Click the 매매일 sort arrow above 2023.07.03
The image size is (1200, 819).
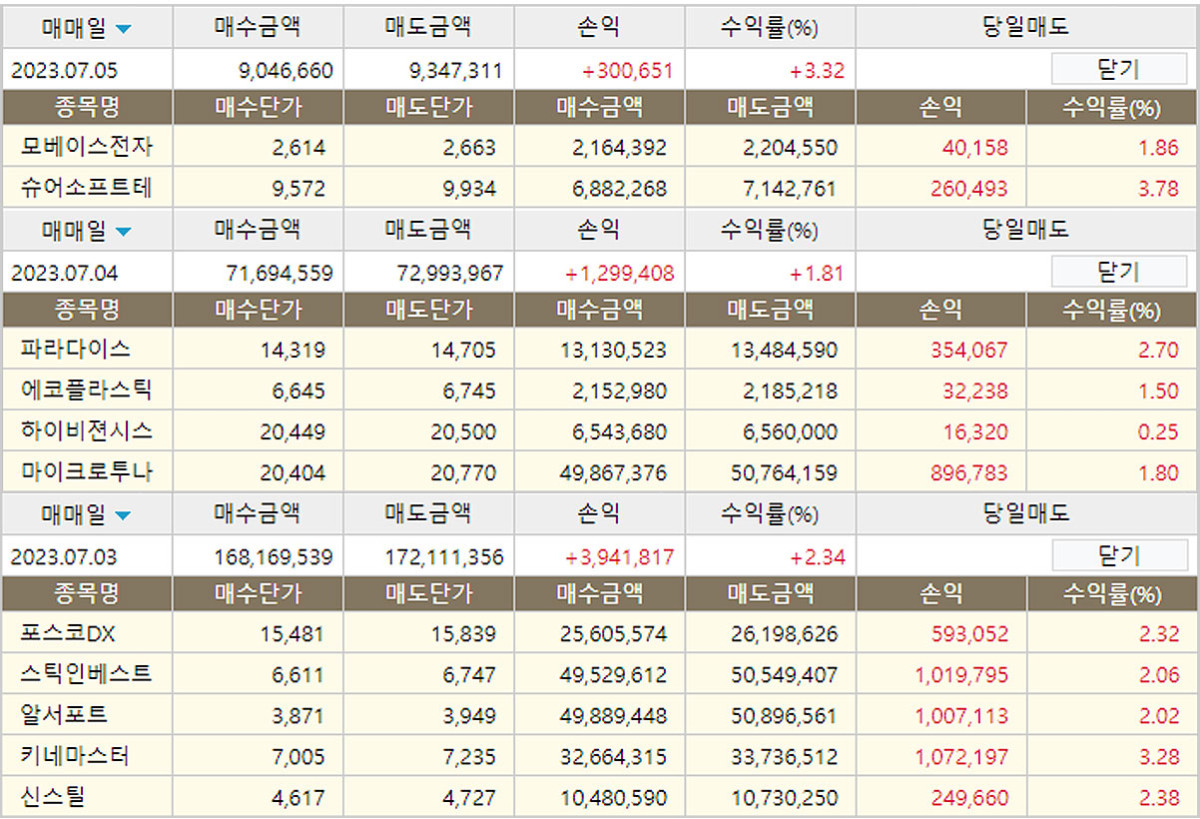pyautogui.click(x=123, y=516)
